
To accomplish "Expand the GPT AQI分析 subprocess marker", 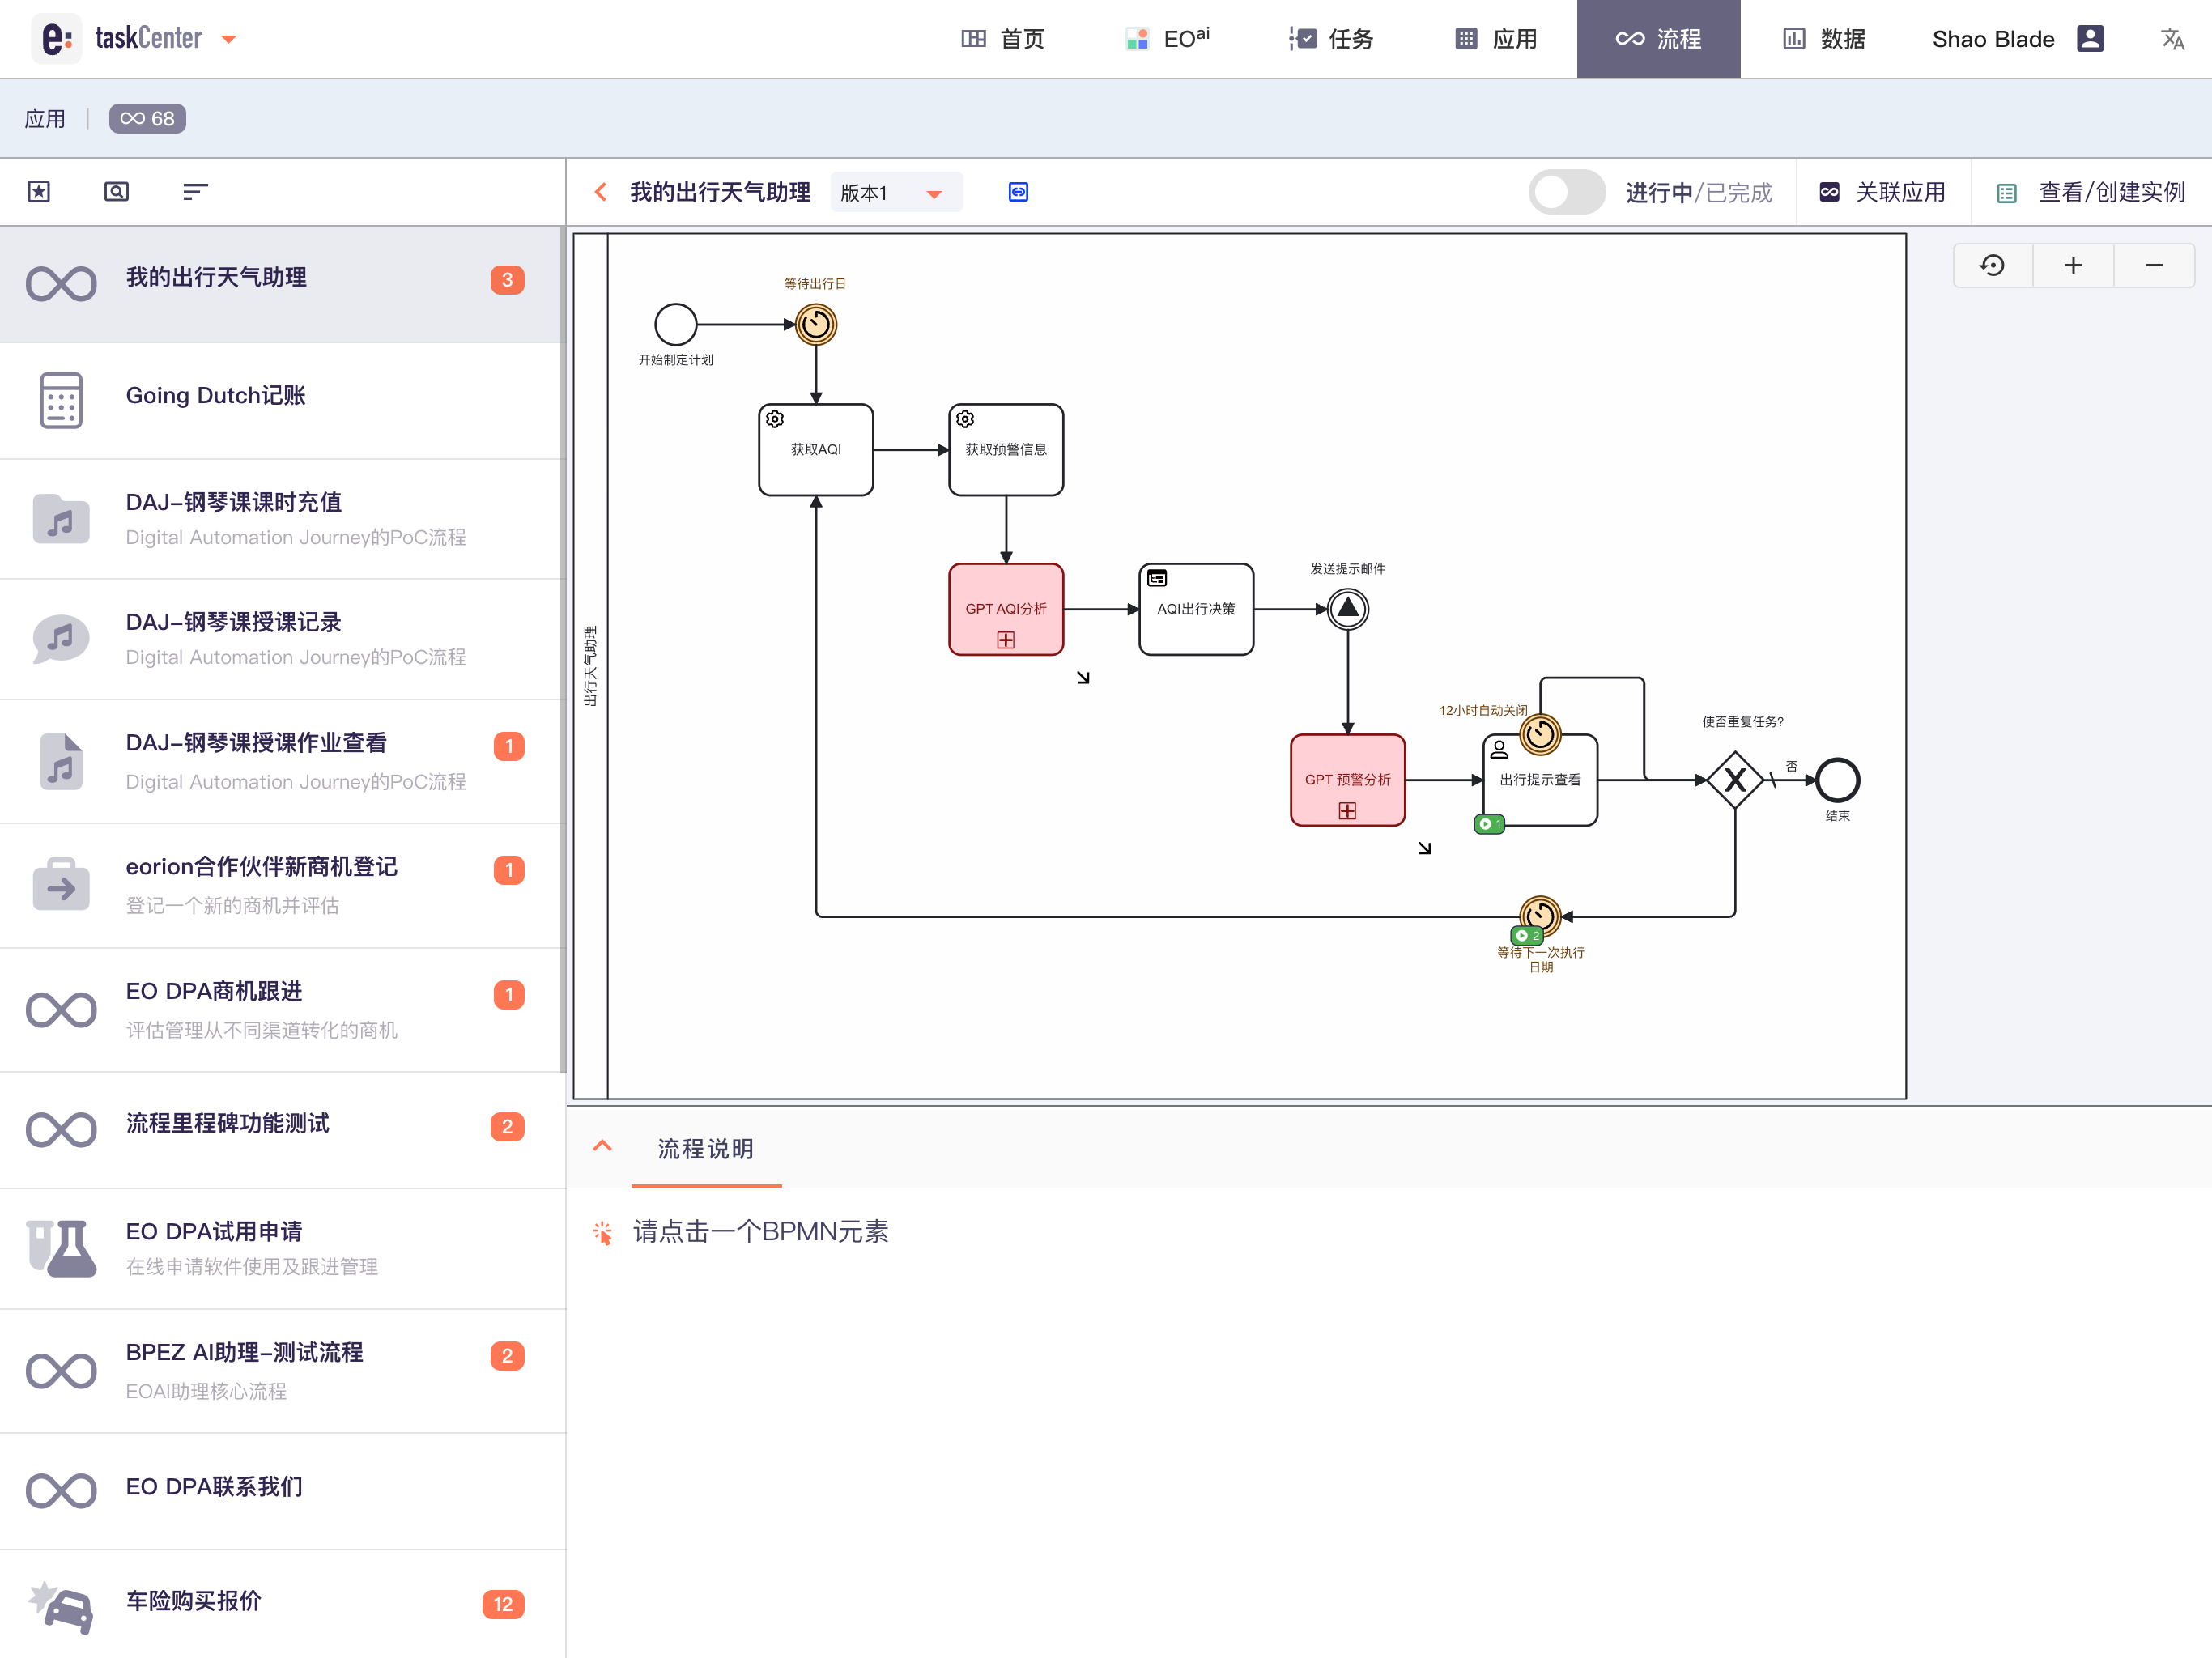I will [x=1006, y=640].
